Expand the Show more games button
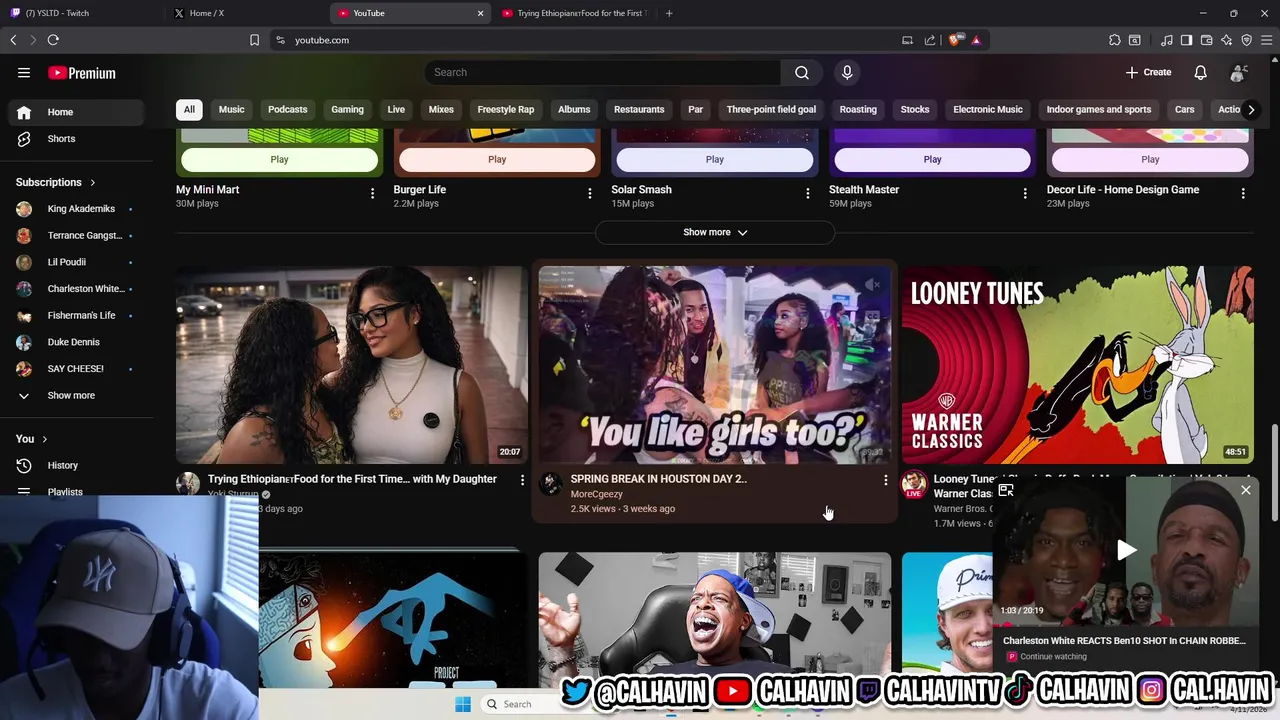Screen dimensions: 1280x720 715,232
